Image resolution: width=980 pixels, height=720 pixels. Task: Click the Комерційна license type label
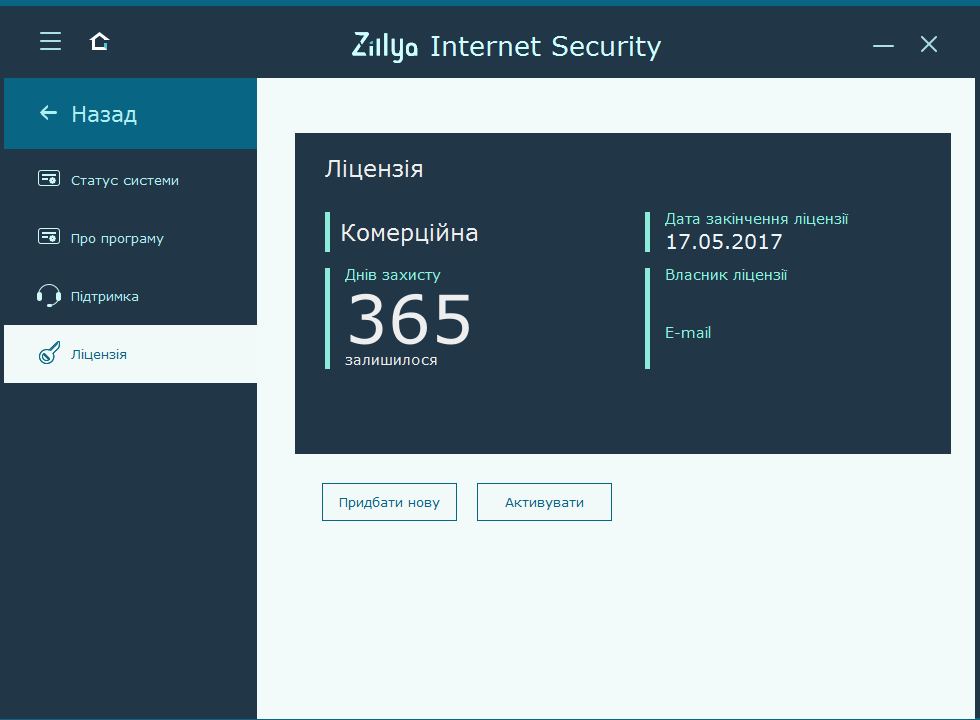409,233
